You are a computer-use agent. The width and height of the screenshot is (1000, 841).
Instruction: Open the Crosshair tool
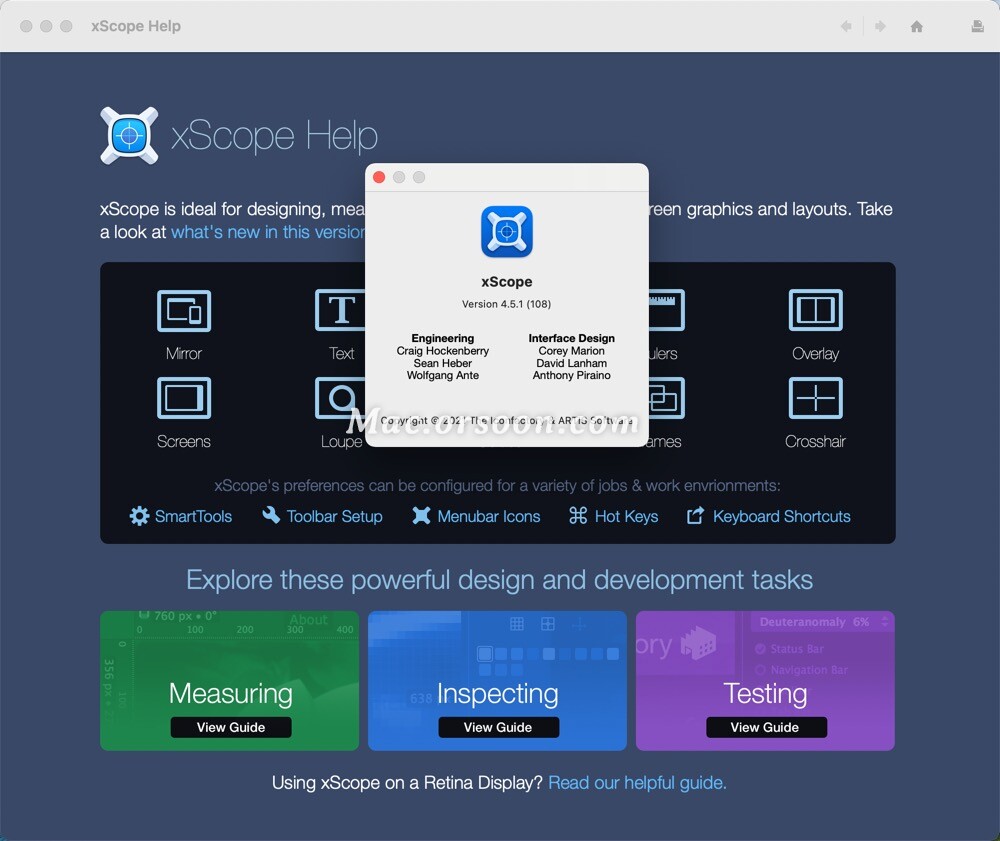pyautogui.click(x=816, y=397)
